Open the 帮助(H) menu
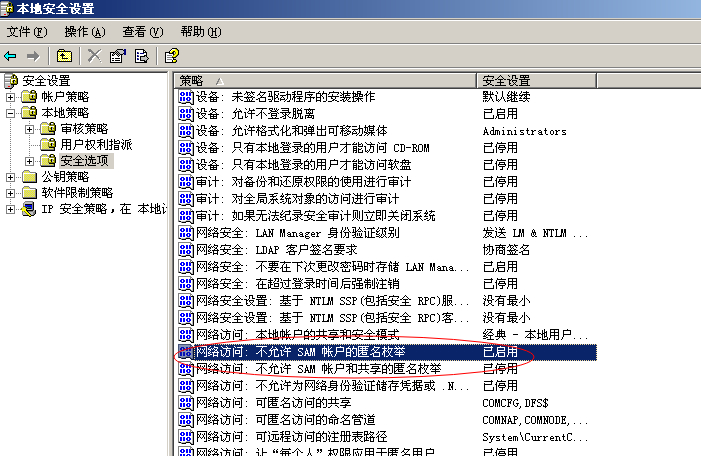The image size is (701, 456). pos(201,32)
